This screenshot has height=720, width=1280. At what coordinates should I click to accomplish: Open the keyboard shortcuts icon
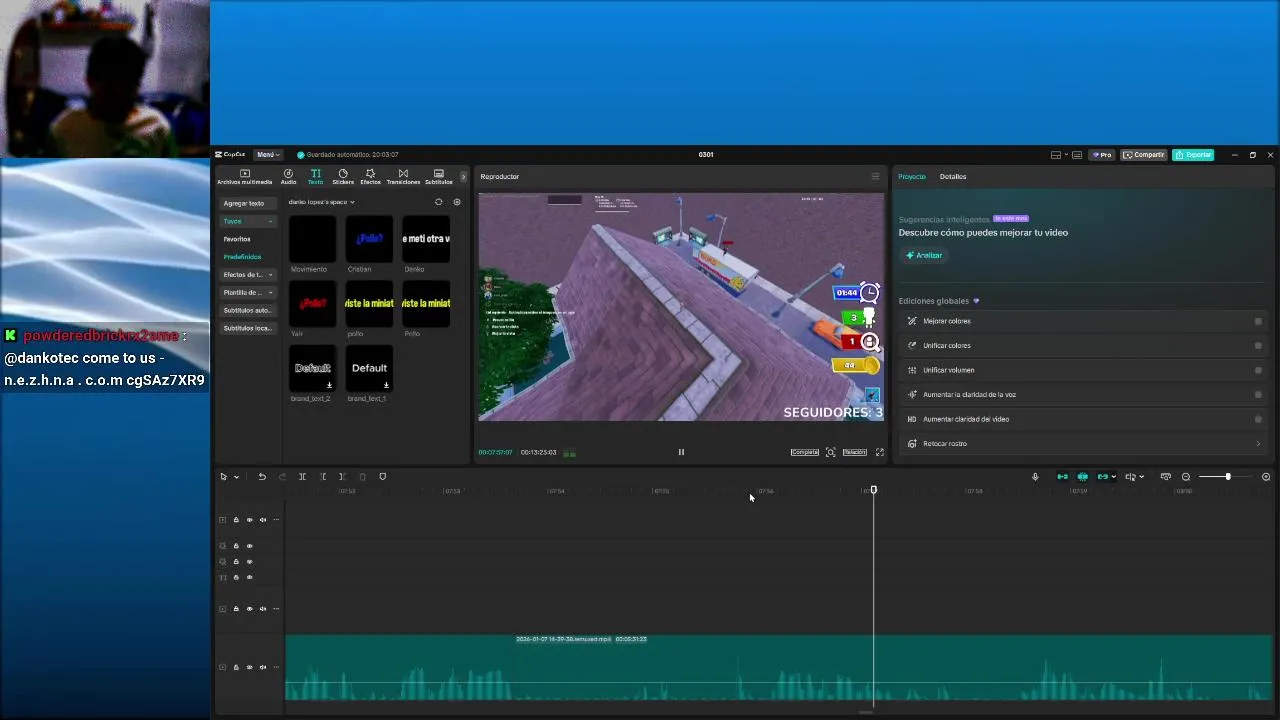(1077, 155)
